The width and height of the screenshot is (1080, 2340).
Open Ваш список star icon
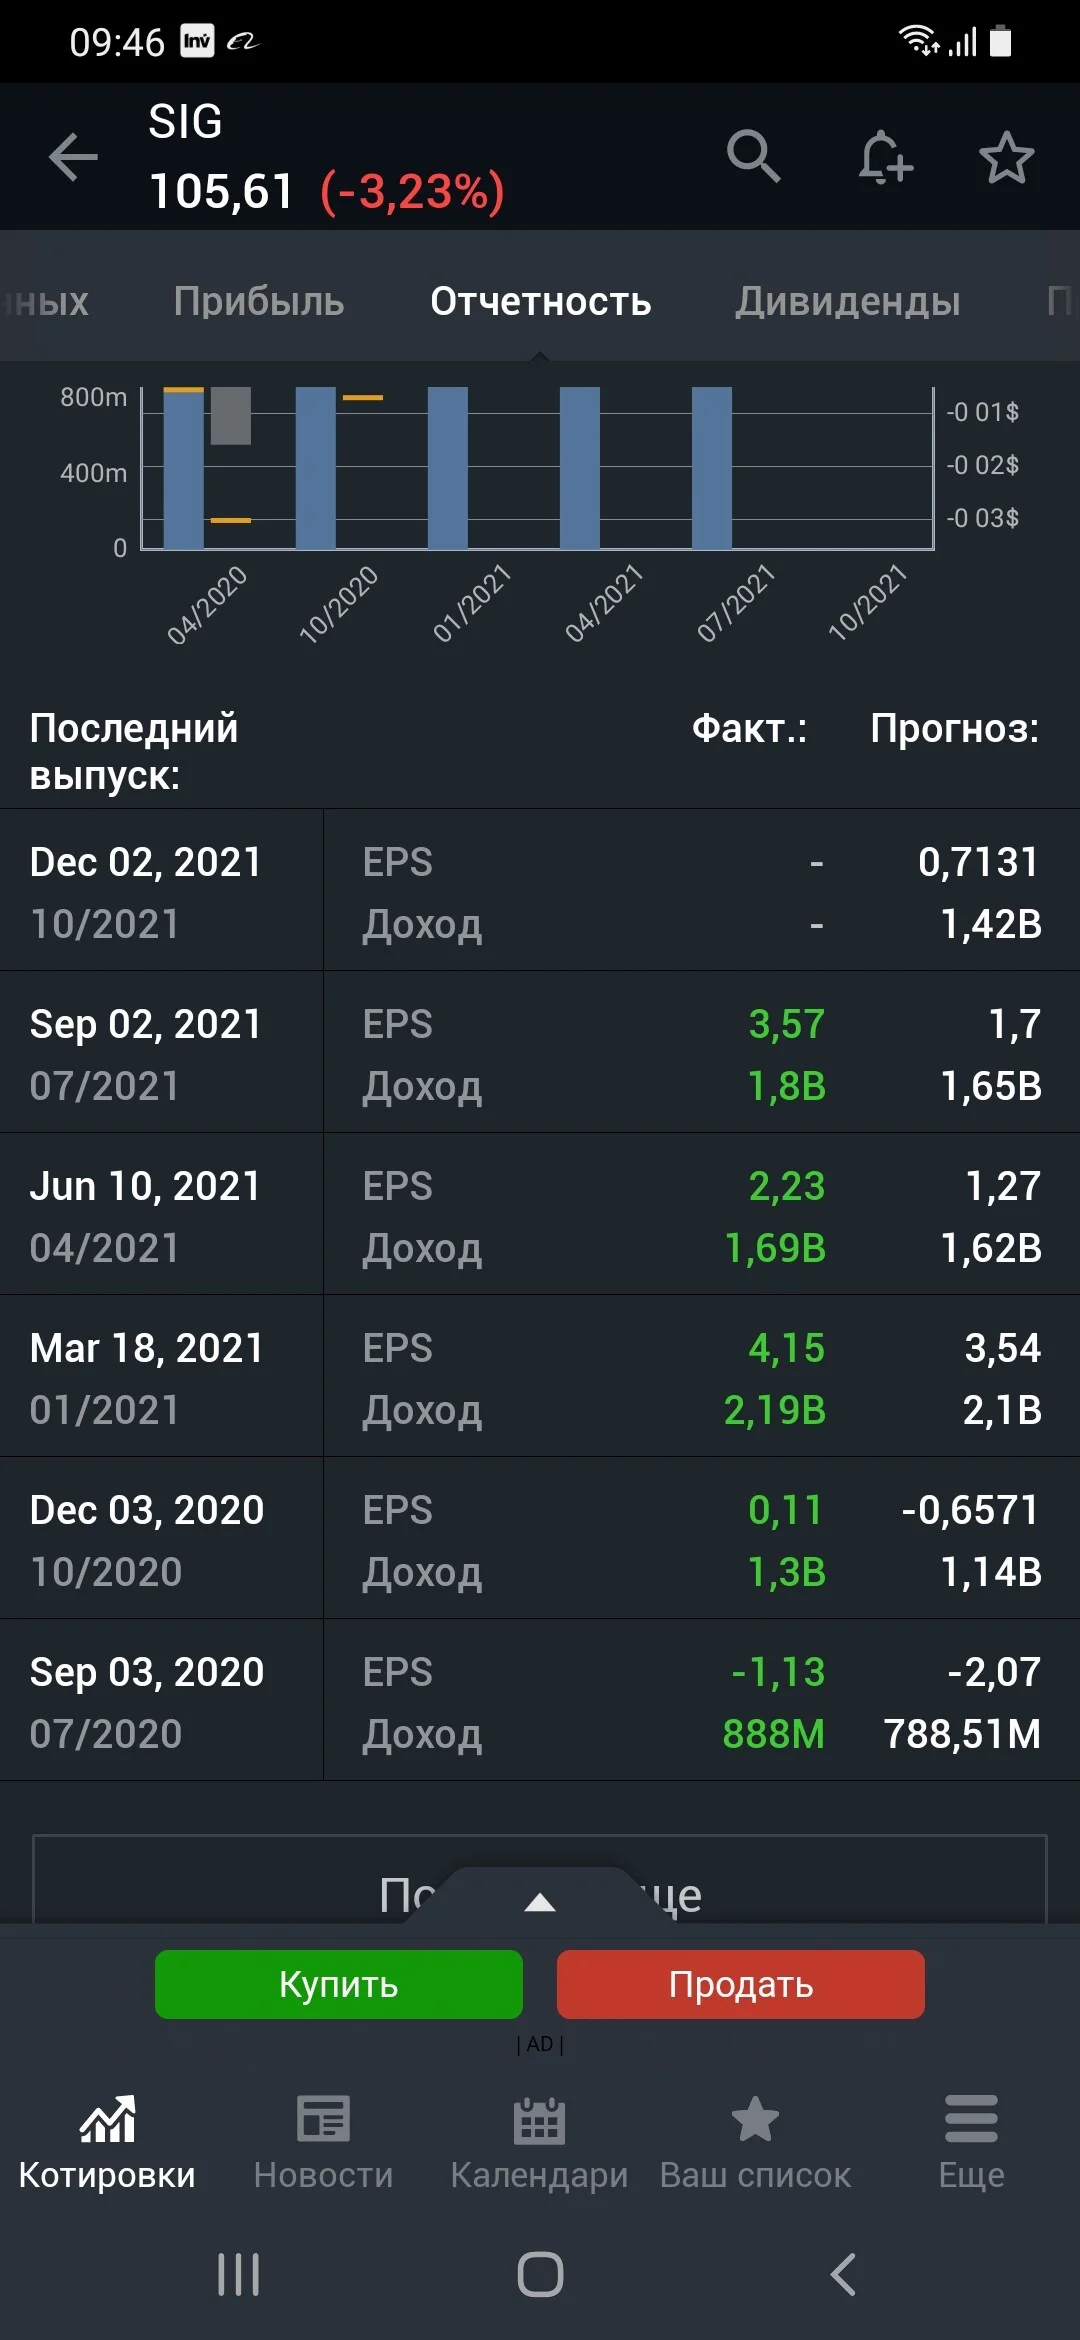(x=755, y=2119)
